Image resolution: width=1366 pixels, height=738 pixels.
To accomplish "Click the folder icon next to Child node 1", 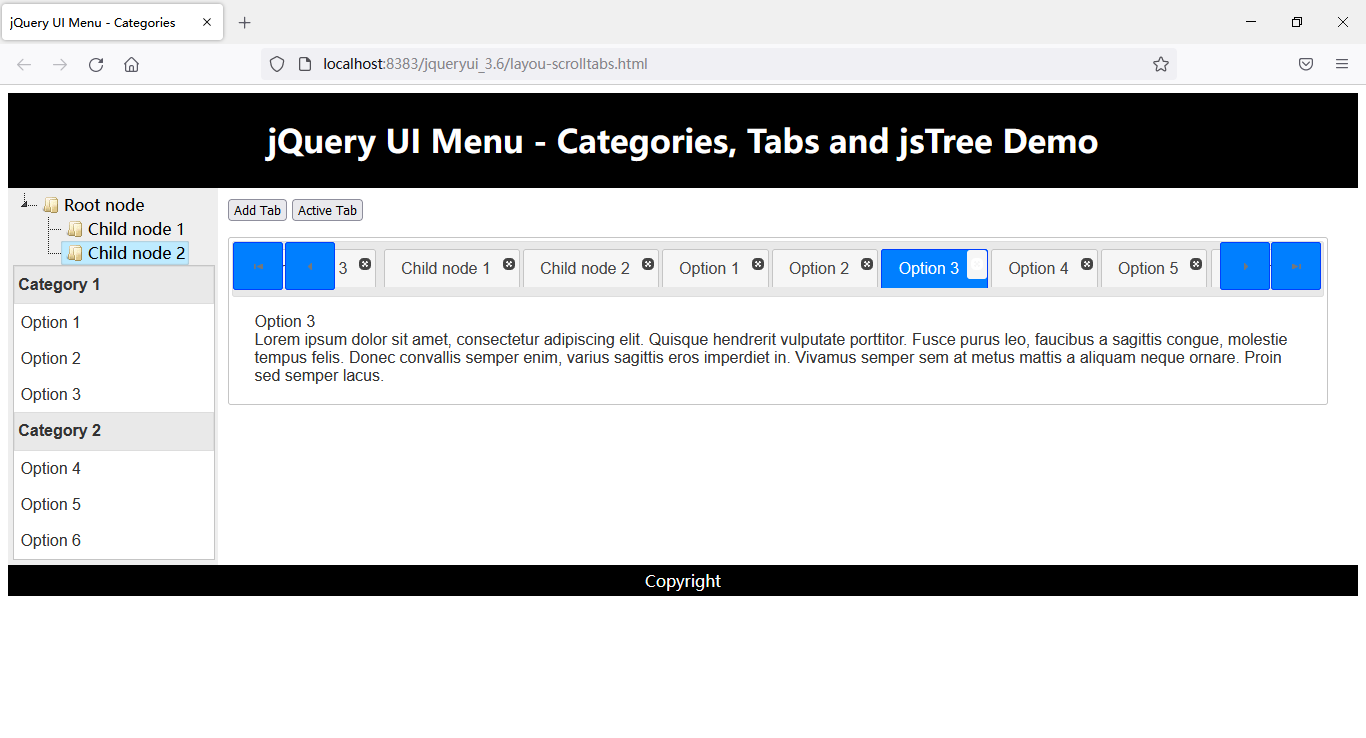I will point(73,229).
